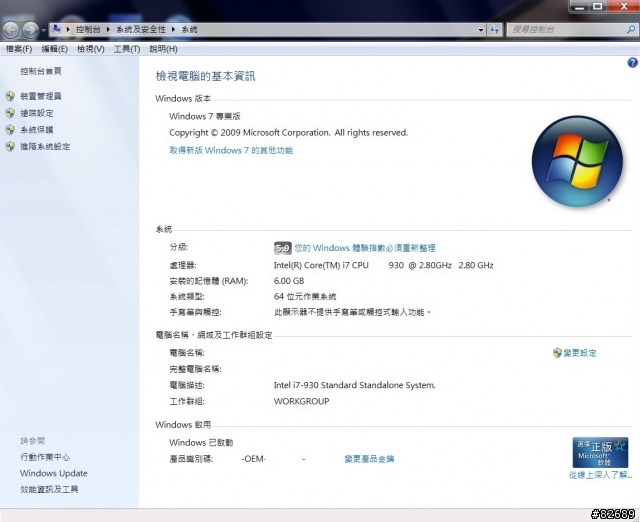This screenshot has height=522, width=640.
Task: Open 遠端設定 in the sidebar
Action: point(37,113)
